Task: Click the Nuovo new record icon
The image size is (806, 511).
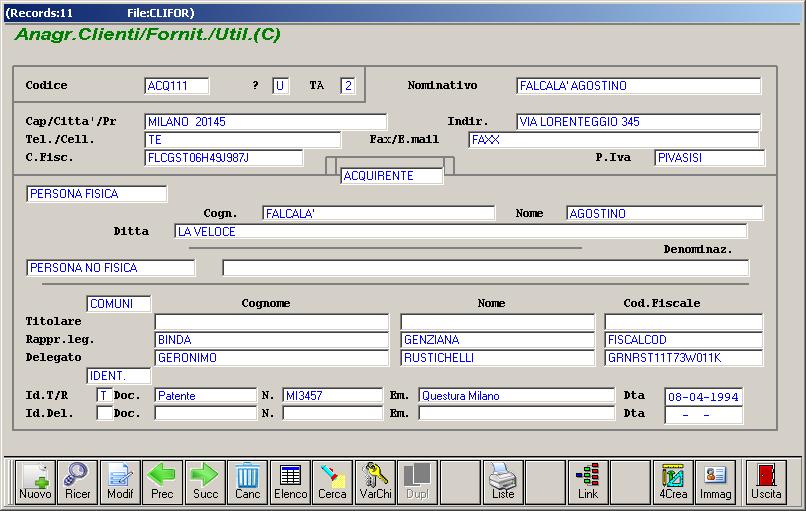Action: (x=35, y=481)
